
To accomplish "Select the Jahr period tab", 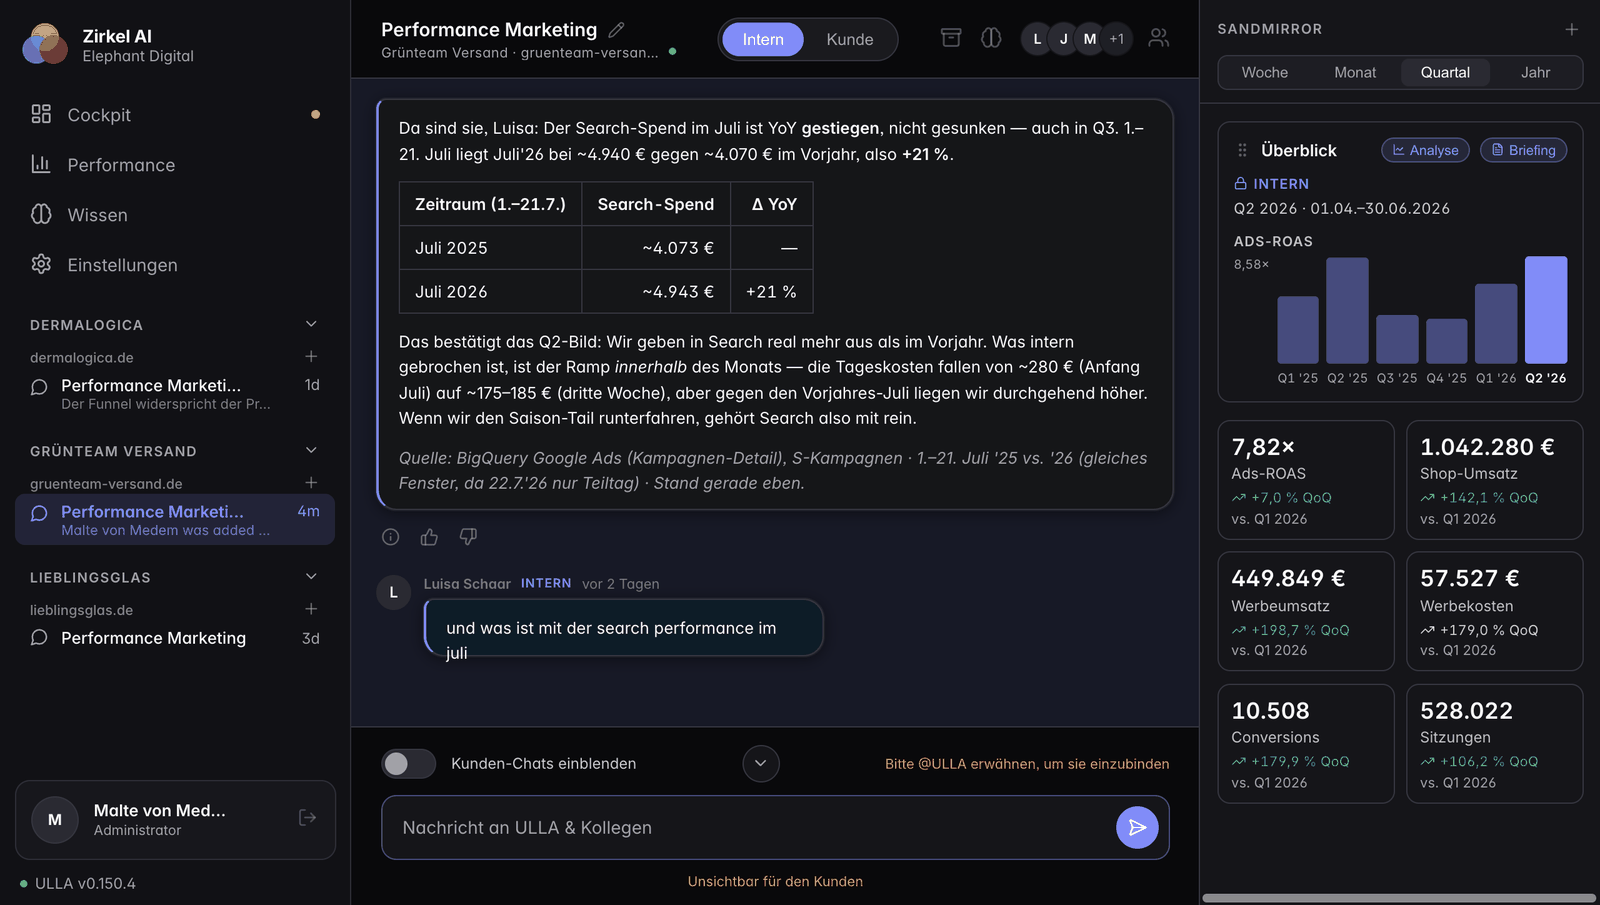I will click(x=1536, y=72).
